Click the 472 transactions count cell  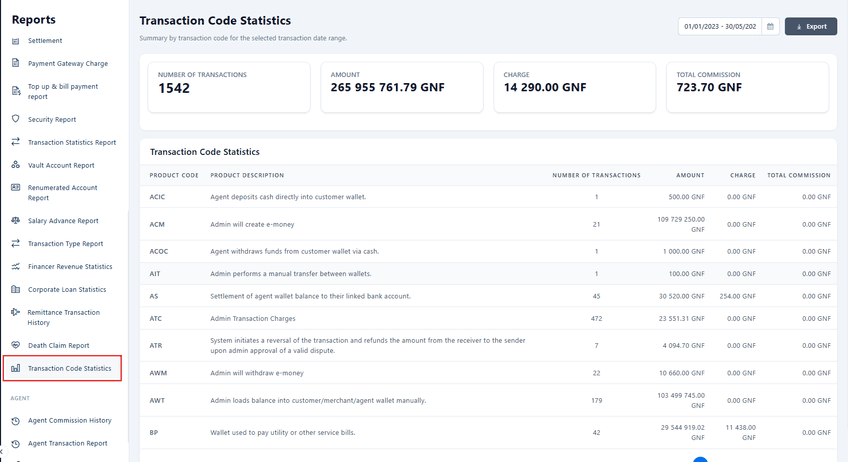point(596,319)
